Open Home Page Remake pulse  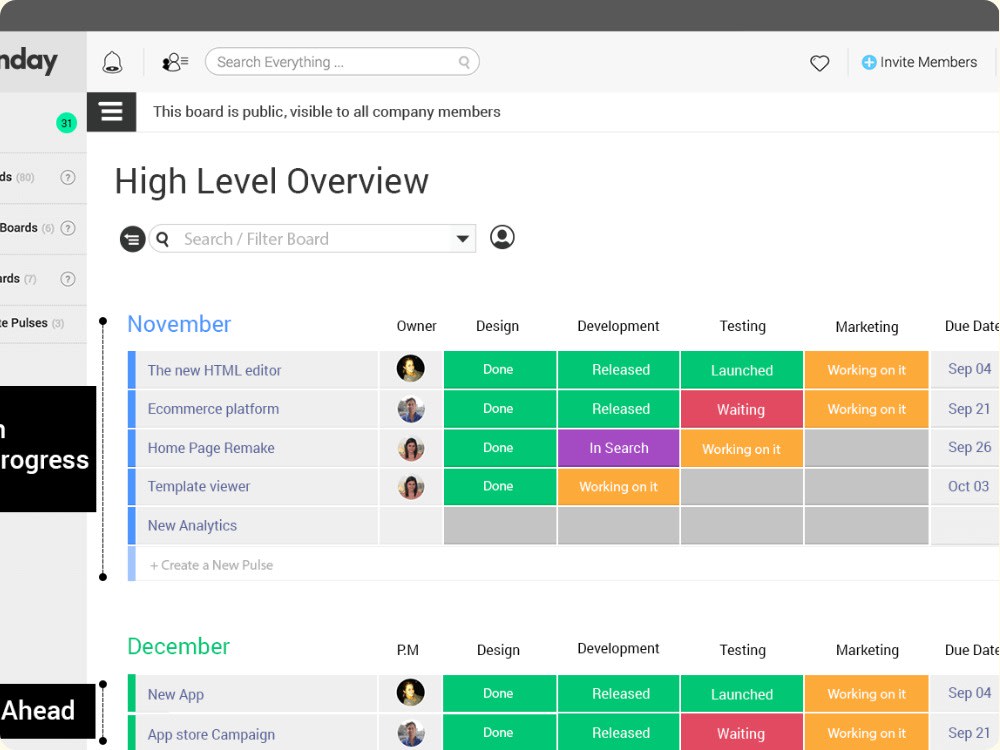tap(211, 448)
